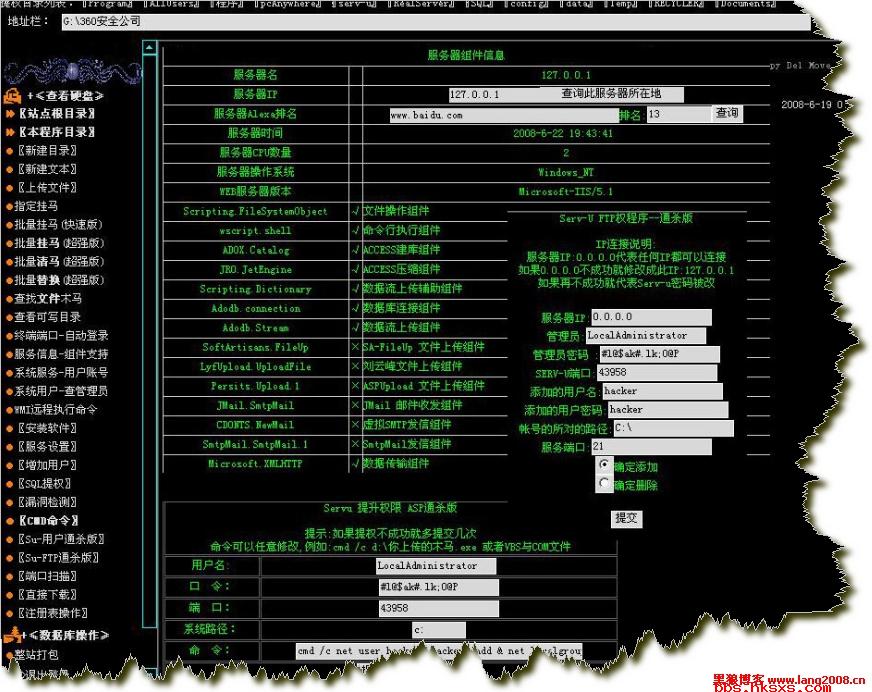Open 查找文件木马 entry
Viewport: 872px width, 692px height.
pos(48,298)
